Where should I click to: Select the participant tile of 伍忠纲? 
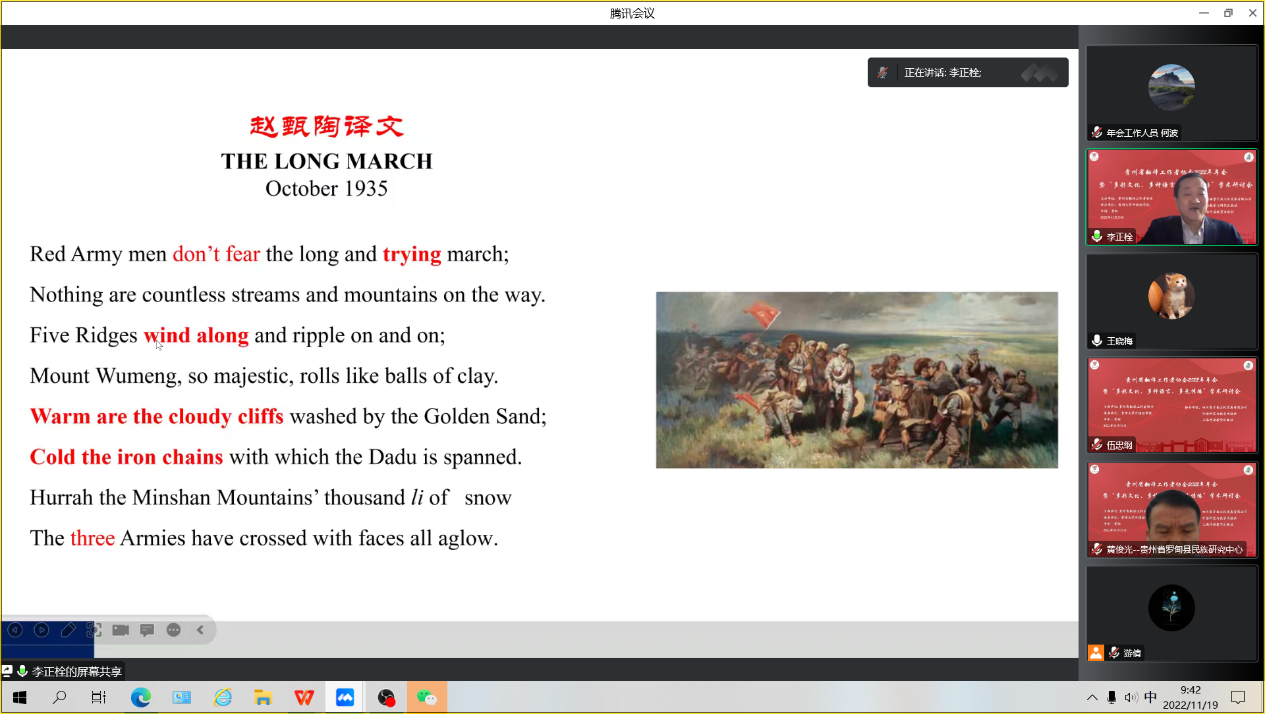click(x=1171, y=405)
